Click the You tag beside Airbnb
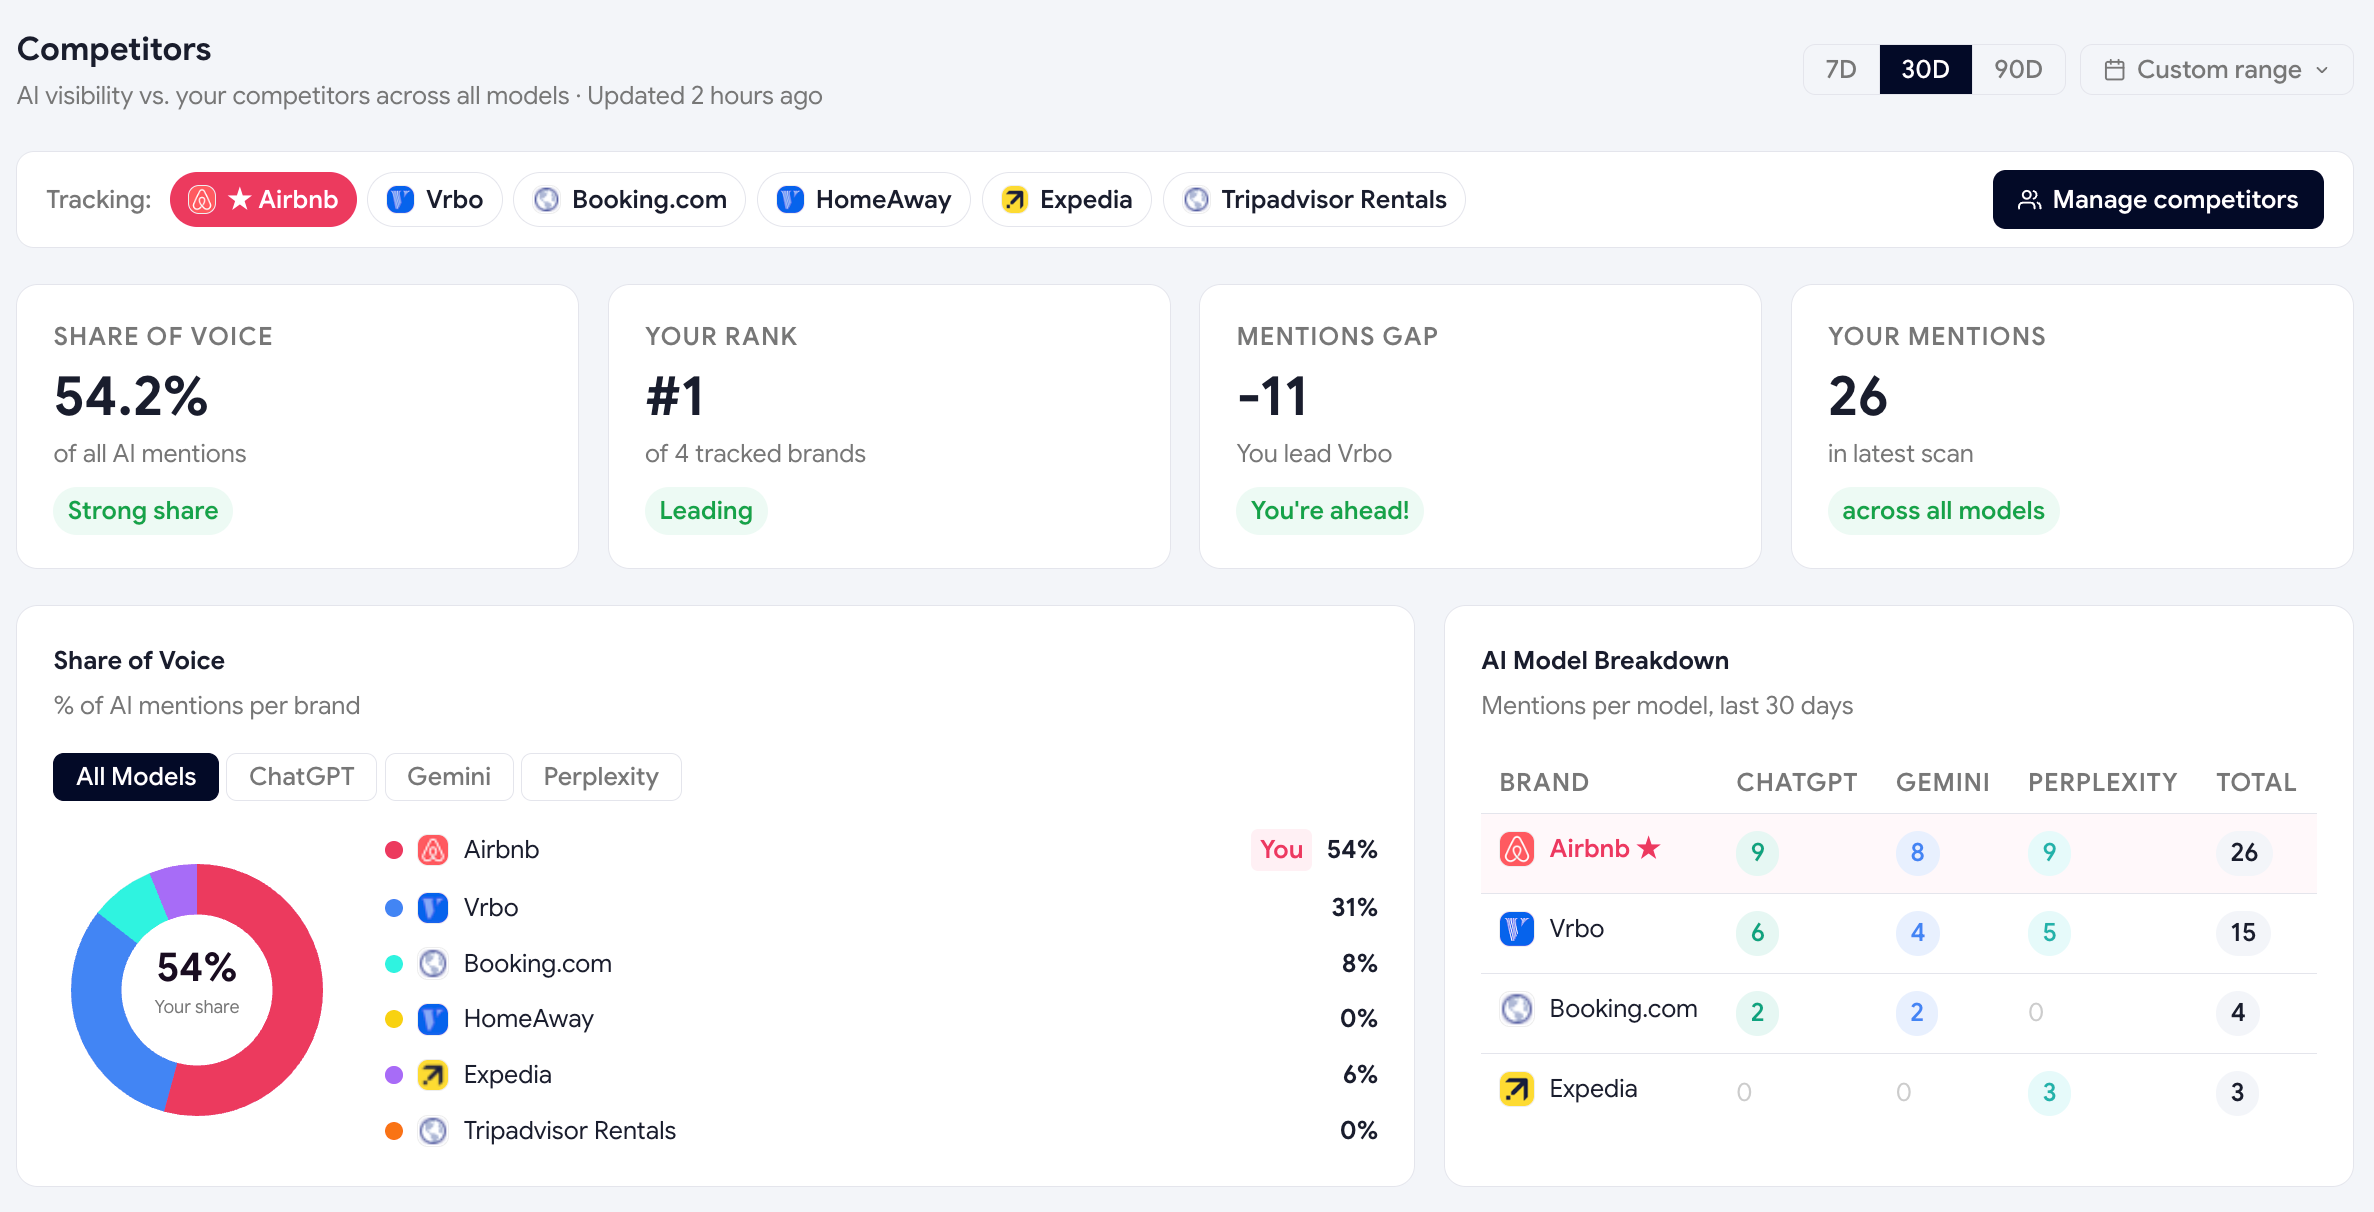Image resolution: width=2374 pixels, height=1212 pixels. point(1281,850)
